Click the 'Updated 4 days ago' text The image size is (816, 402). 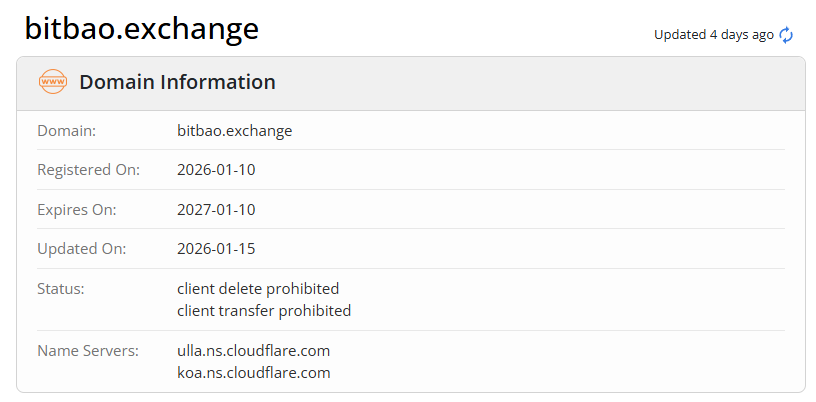[713, 35]
